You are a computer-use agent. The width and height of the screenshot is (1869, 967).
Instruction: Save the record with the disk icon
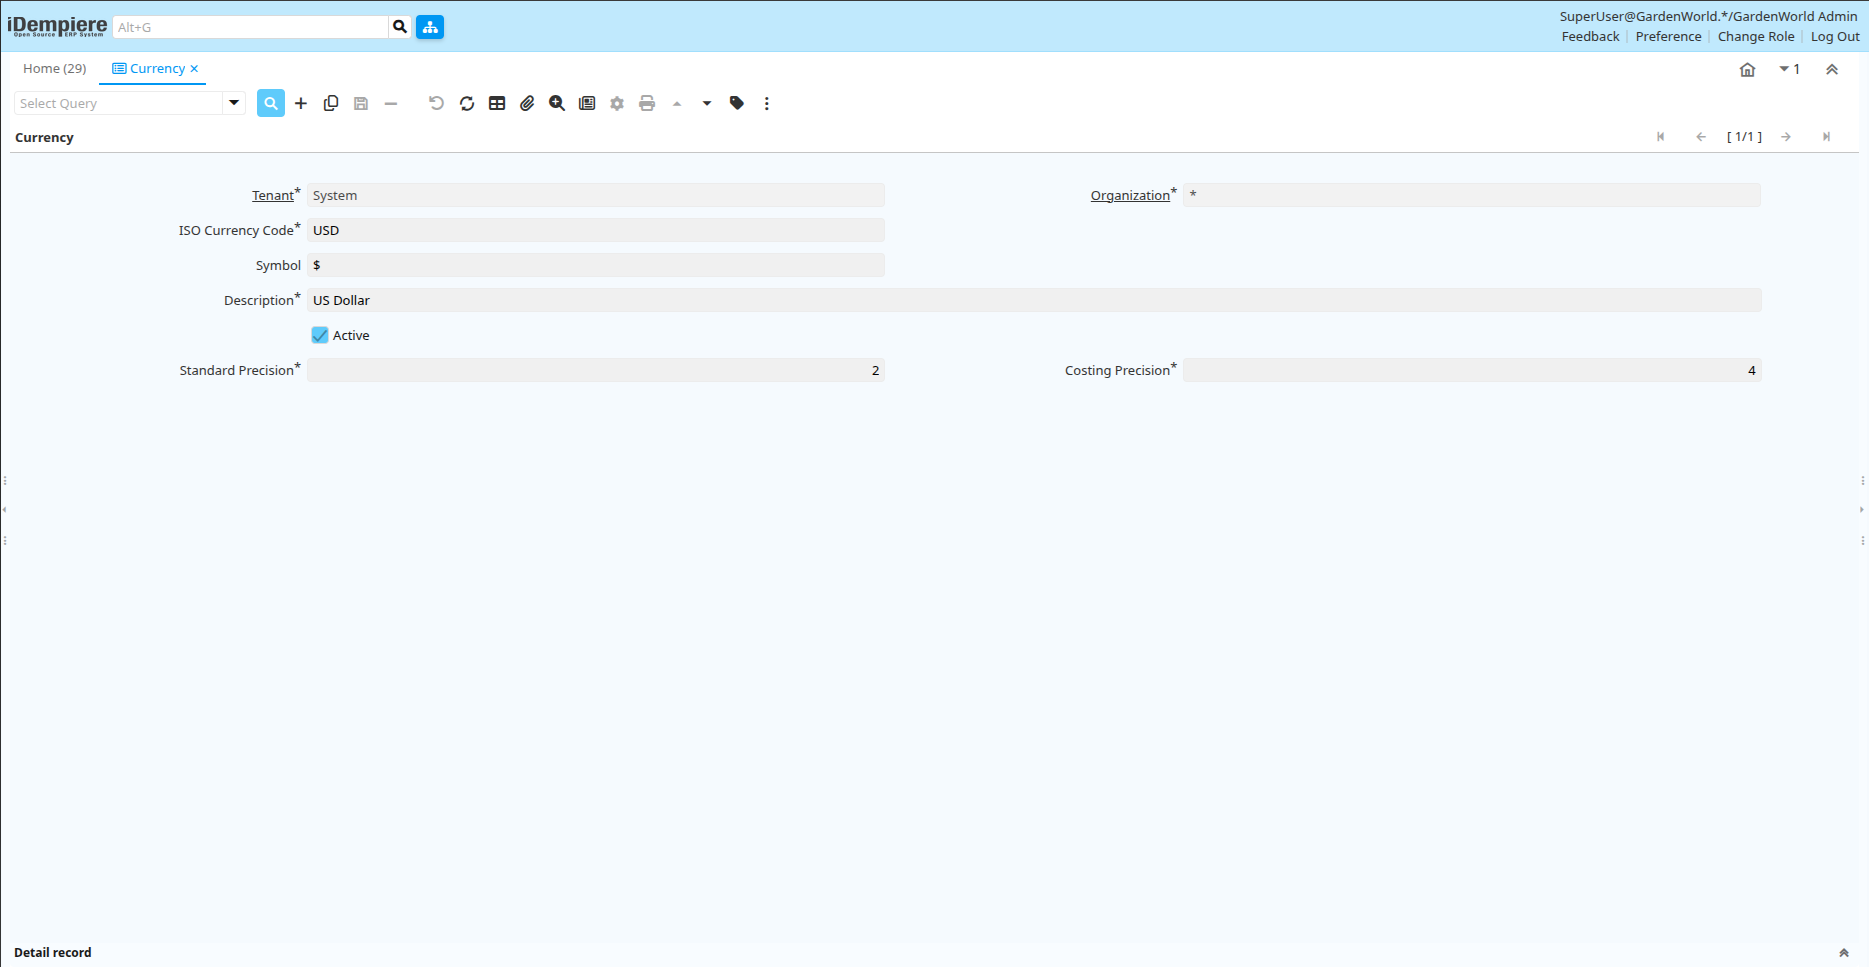[361, 103]
